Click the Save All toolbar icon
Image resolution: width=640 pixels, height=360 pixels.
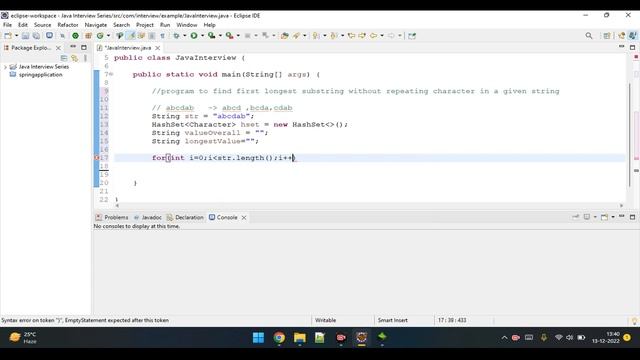point(36,36)
